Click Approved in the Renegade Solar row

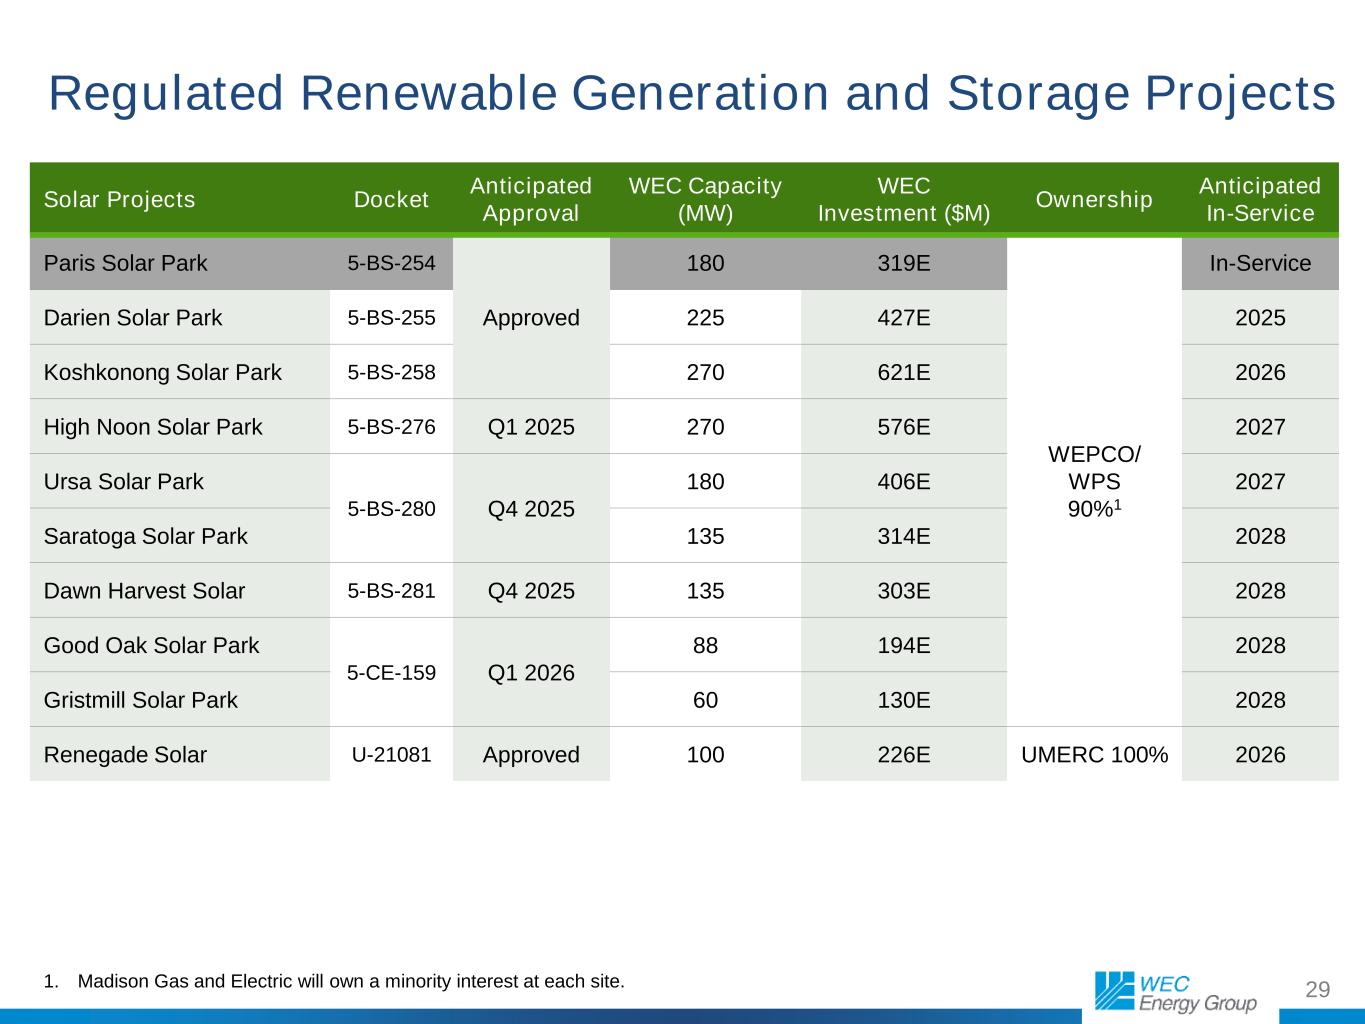click(x=531, y=755)
